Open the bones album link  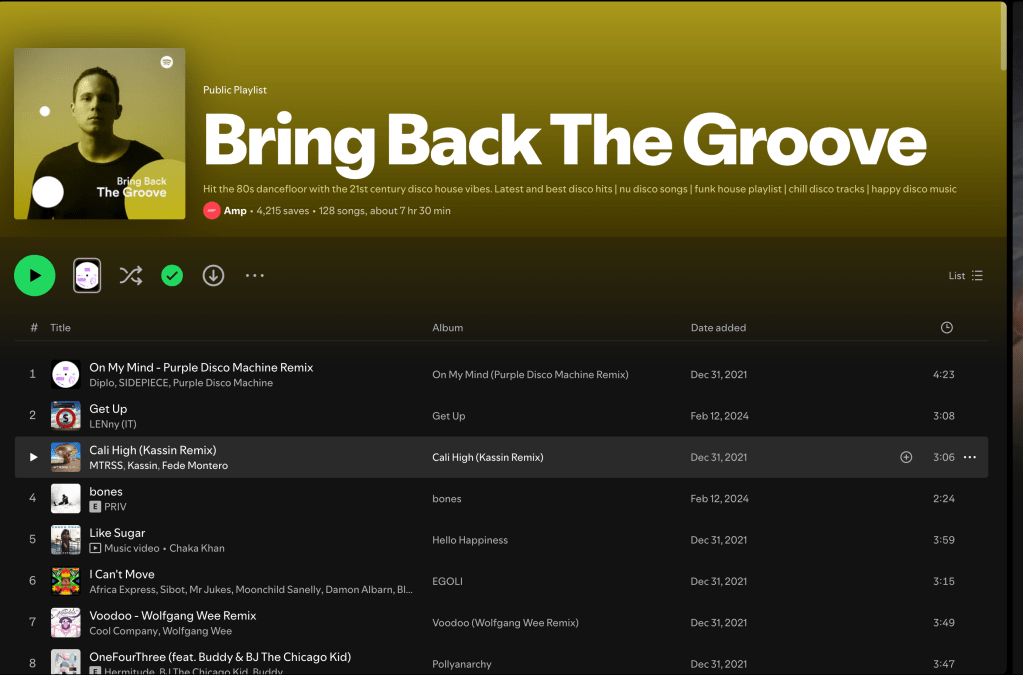point(446,499)
